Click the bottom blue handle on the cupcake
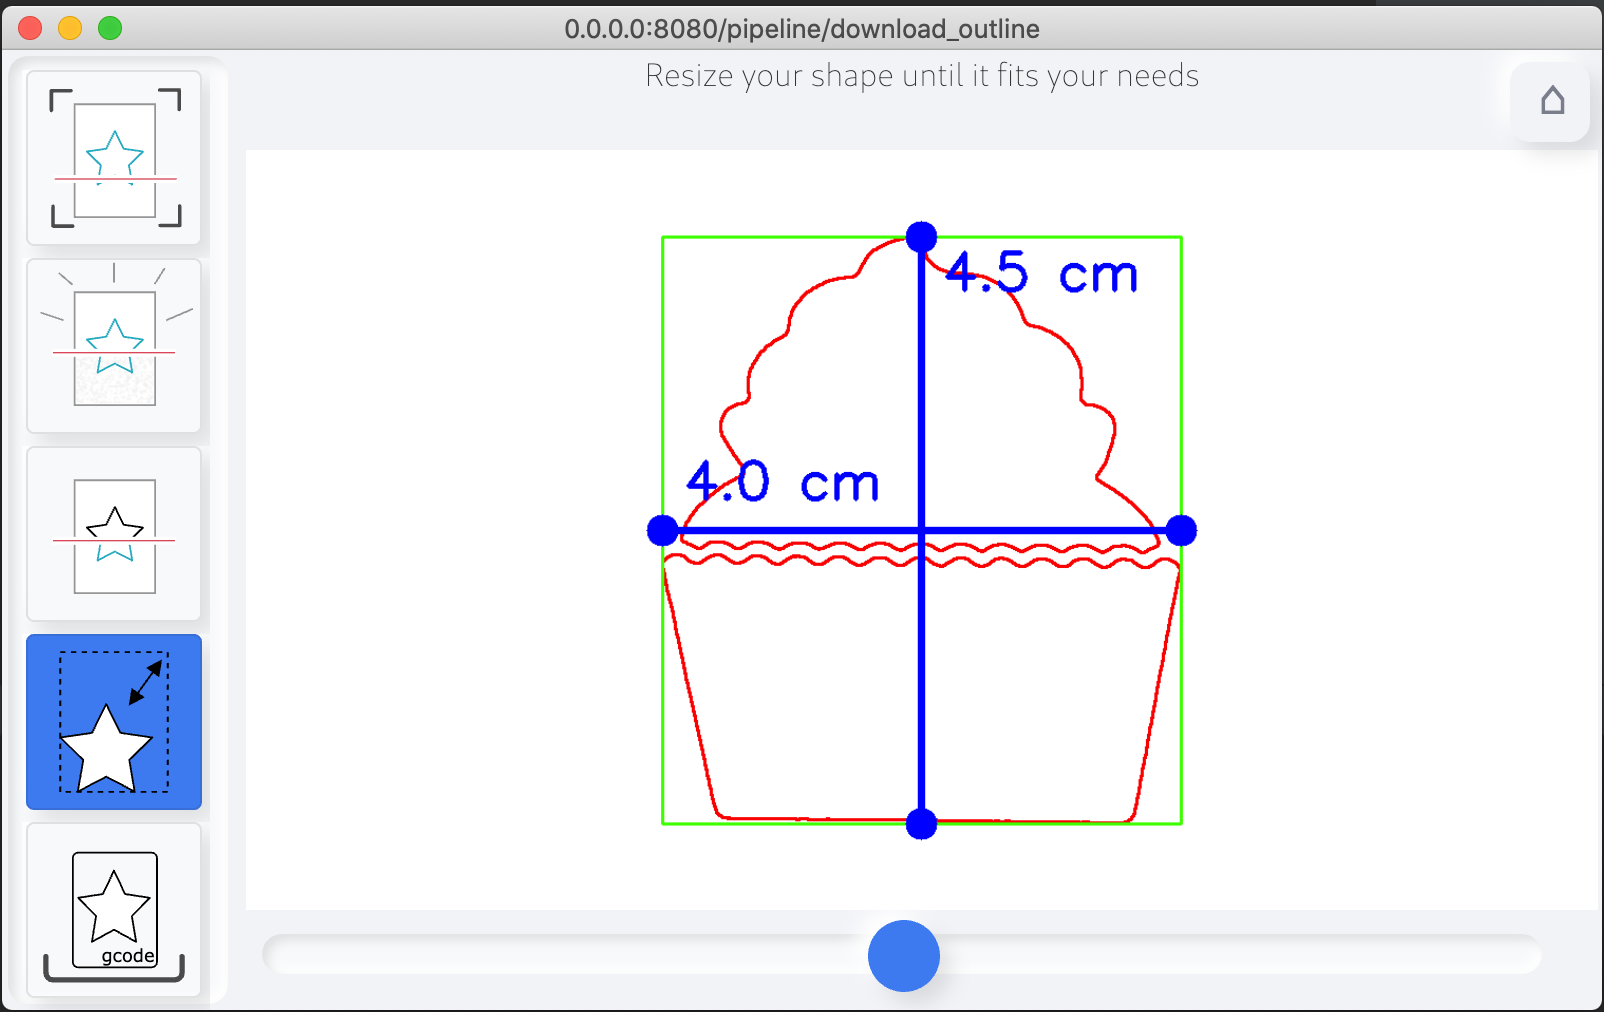Viewport: 1604px width, 1012px height. (x=921, y=824)
